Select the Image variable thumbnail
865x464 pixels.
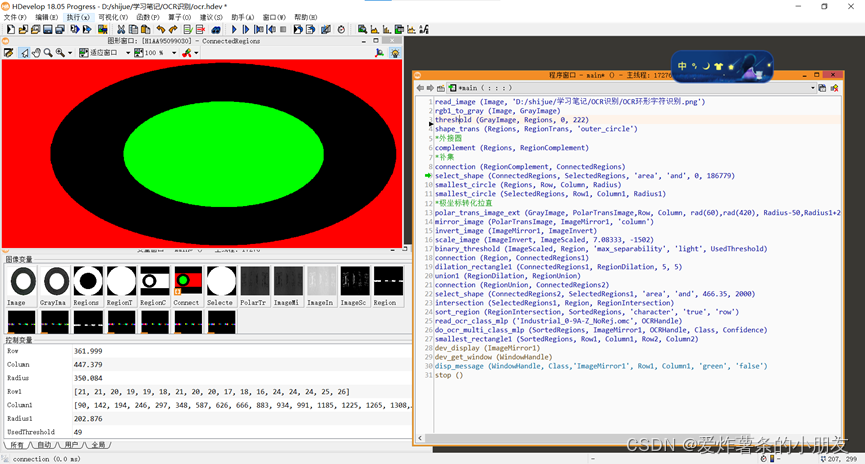point(23,286)
